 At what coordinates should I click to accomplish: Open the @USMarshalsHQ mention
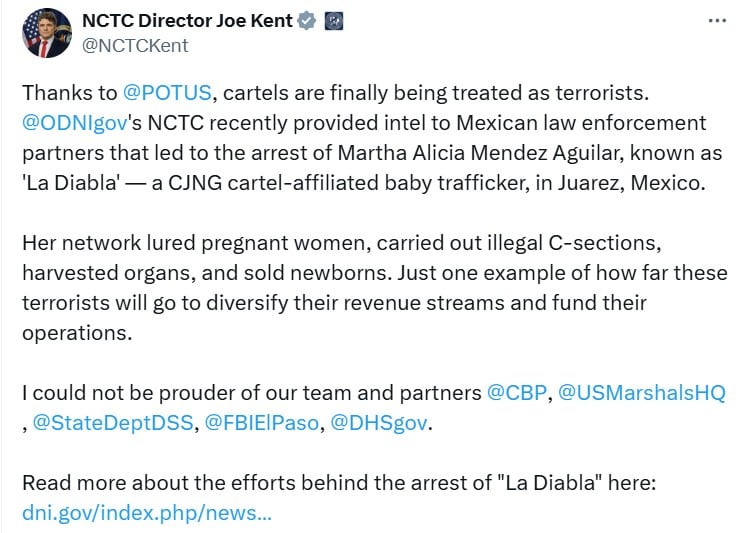tap(642, 393)
